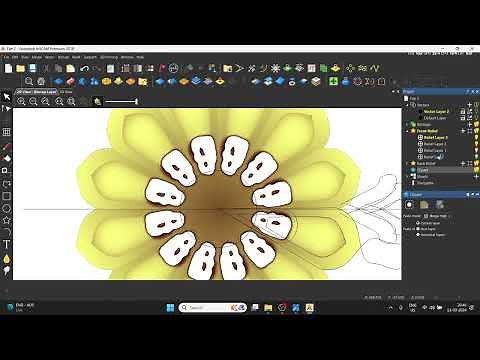Viewport: 480px width, 360px height.
Task: Select the first radio option under Paste mode
Action: click(x=418, y=223)
